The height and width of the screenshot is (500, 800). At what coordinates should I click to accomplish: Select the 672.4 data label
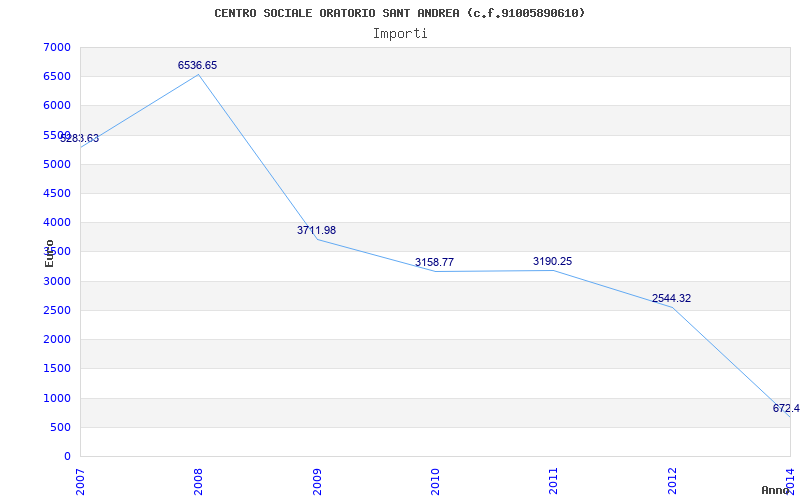click(786, 408)
